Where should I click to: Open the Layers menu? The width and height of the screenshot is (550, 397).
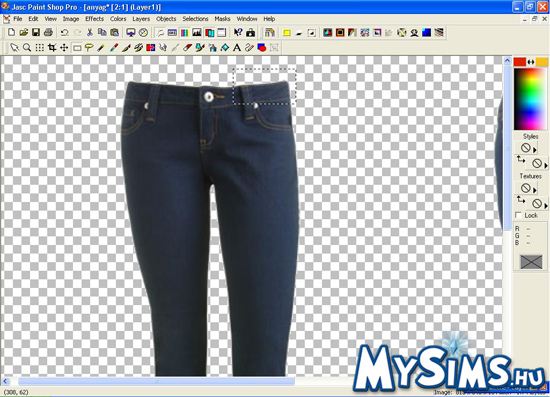coord(141,19)
